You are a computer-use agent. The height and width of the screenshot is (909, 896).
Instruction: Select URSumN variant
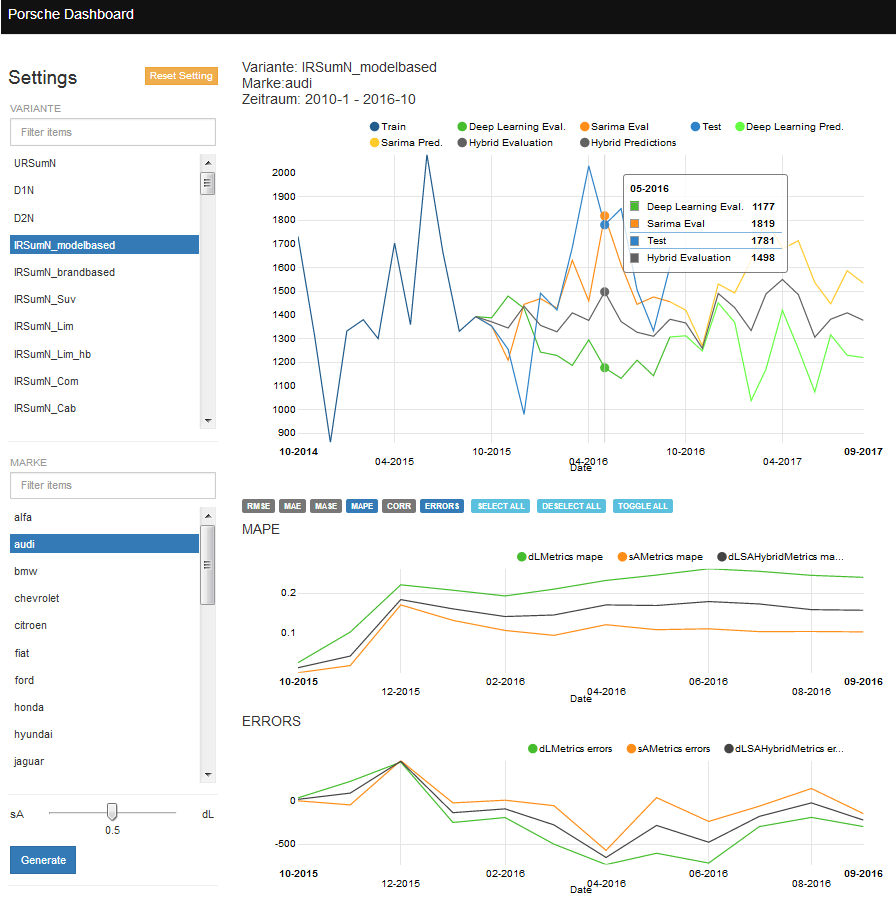pos(104,163)
